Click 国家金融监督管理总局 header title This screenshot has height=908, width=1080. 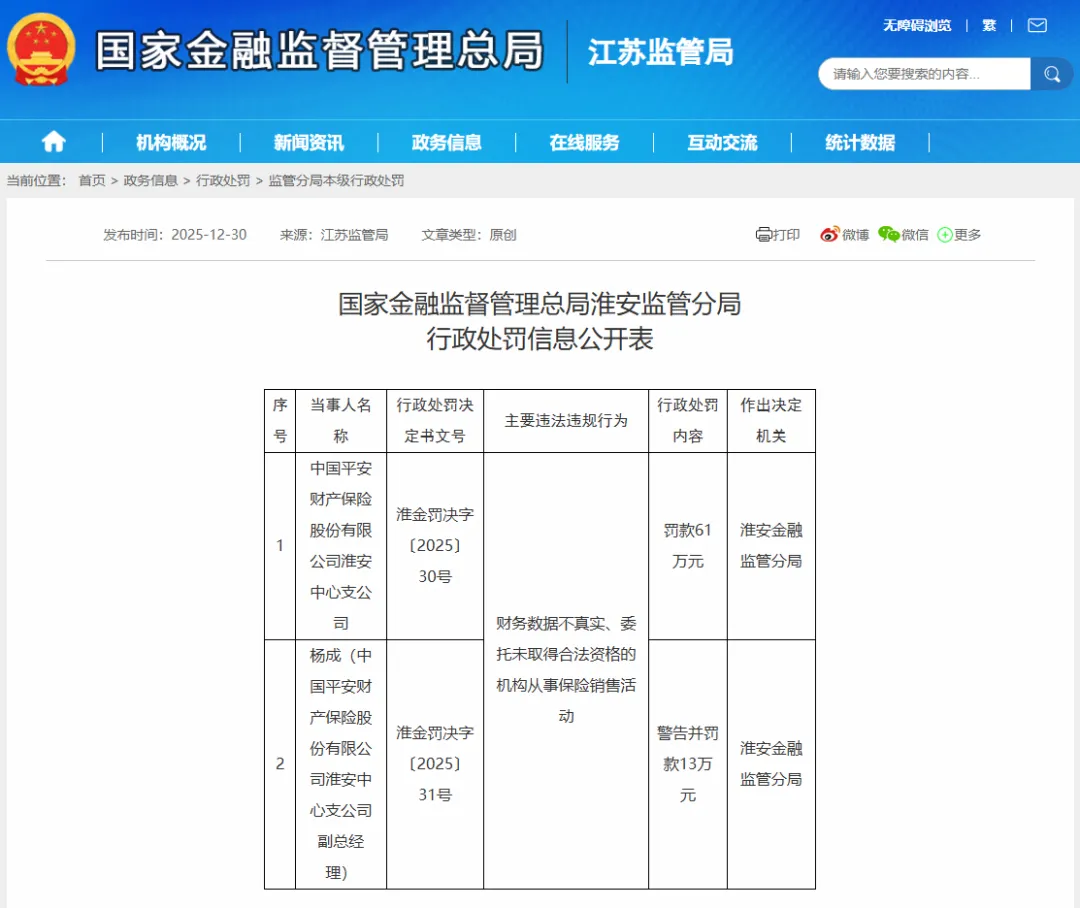pos(320,50)
